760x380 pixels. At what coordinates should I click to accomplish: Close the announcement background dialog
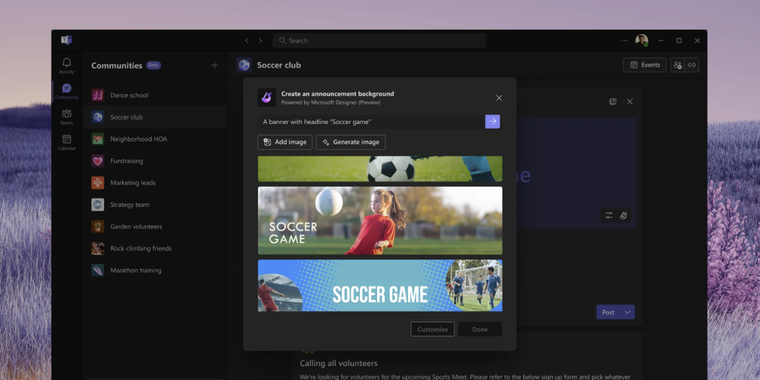point(499,98)
